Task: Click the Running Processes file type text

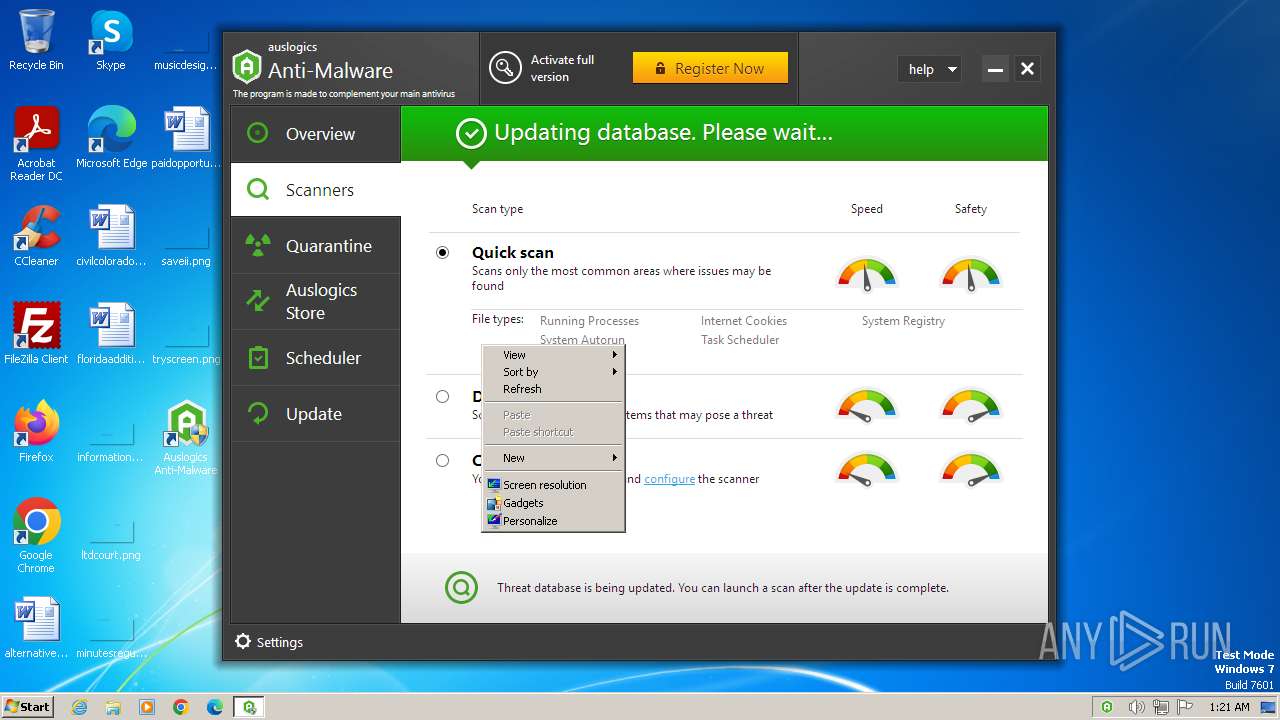Action: [x=589, y=321]
